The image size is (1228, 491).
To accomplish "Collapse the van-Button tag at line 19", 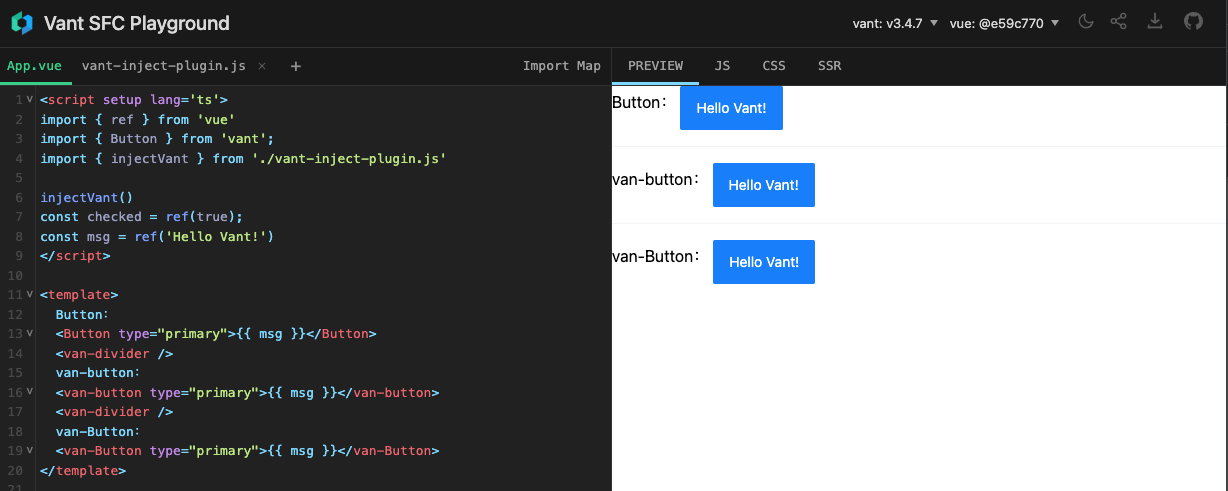I will [x=30, y=451].
